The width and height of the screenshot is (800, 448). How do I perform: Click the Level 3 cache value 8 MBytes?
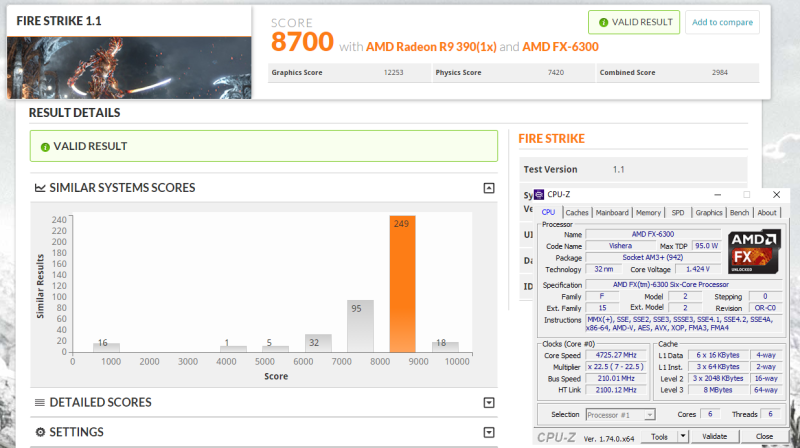click(x=718, y=390)
